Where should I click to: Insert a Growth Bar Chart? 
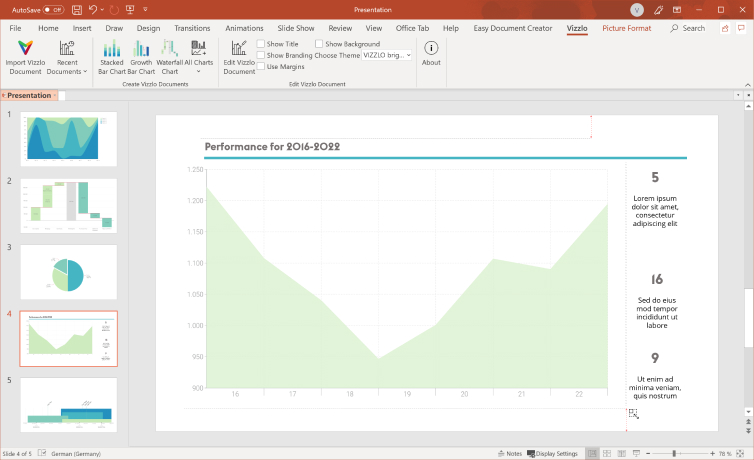(141, 58)
